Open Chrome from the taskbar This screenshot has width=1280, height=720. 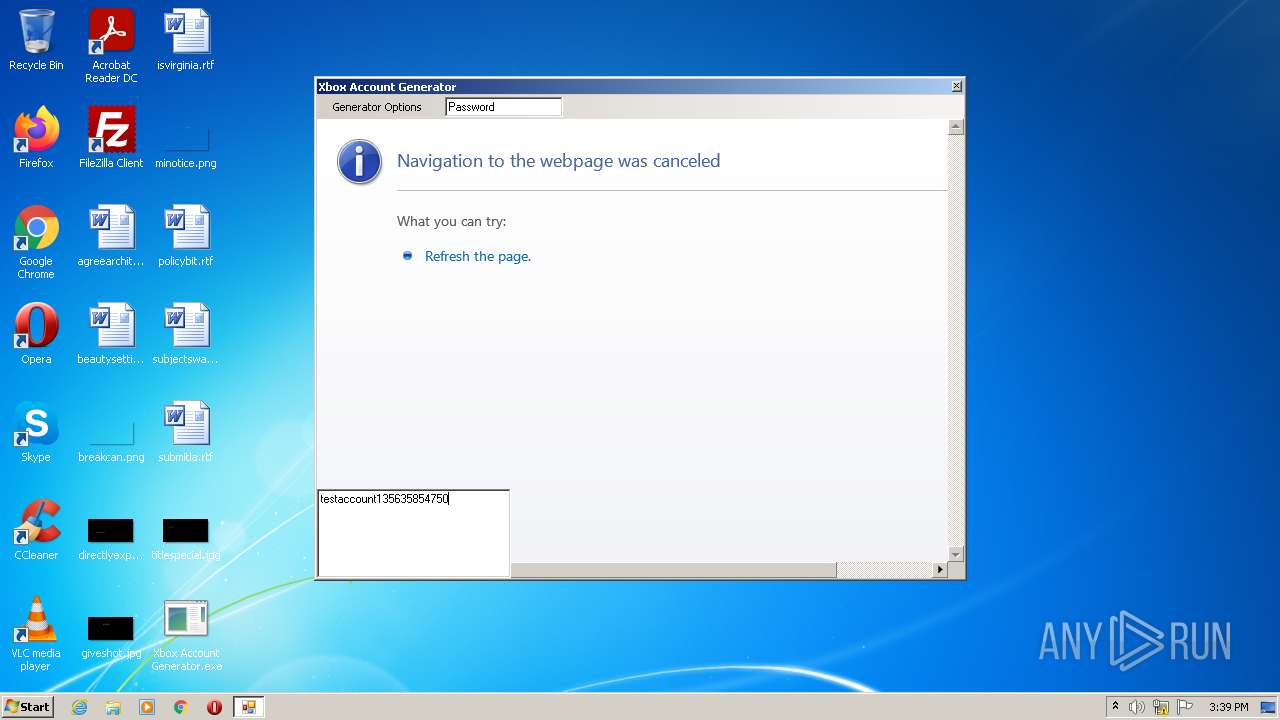click(181, 707)
